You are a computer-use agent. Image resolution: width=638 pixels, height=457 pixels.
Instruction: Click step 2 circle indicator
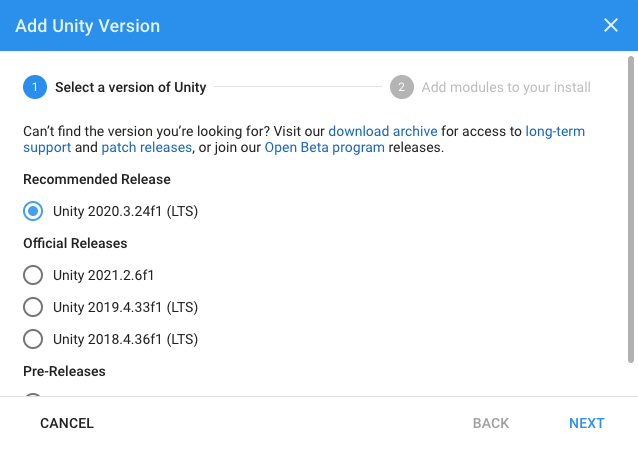[x=402, y=87]
